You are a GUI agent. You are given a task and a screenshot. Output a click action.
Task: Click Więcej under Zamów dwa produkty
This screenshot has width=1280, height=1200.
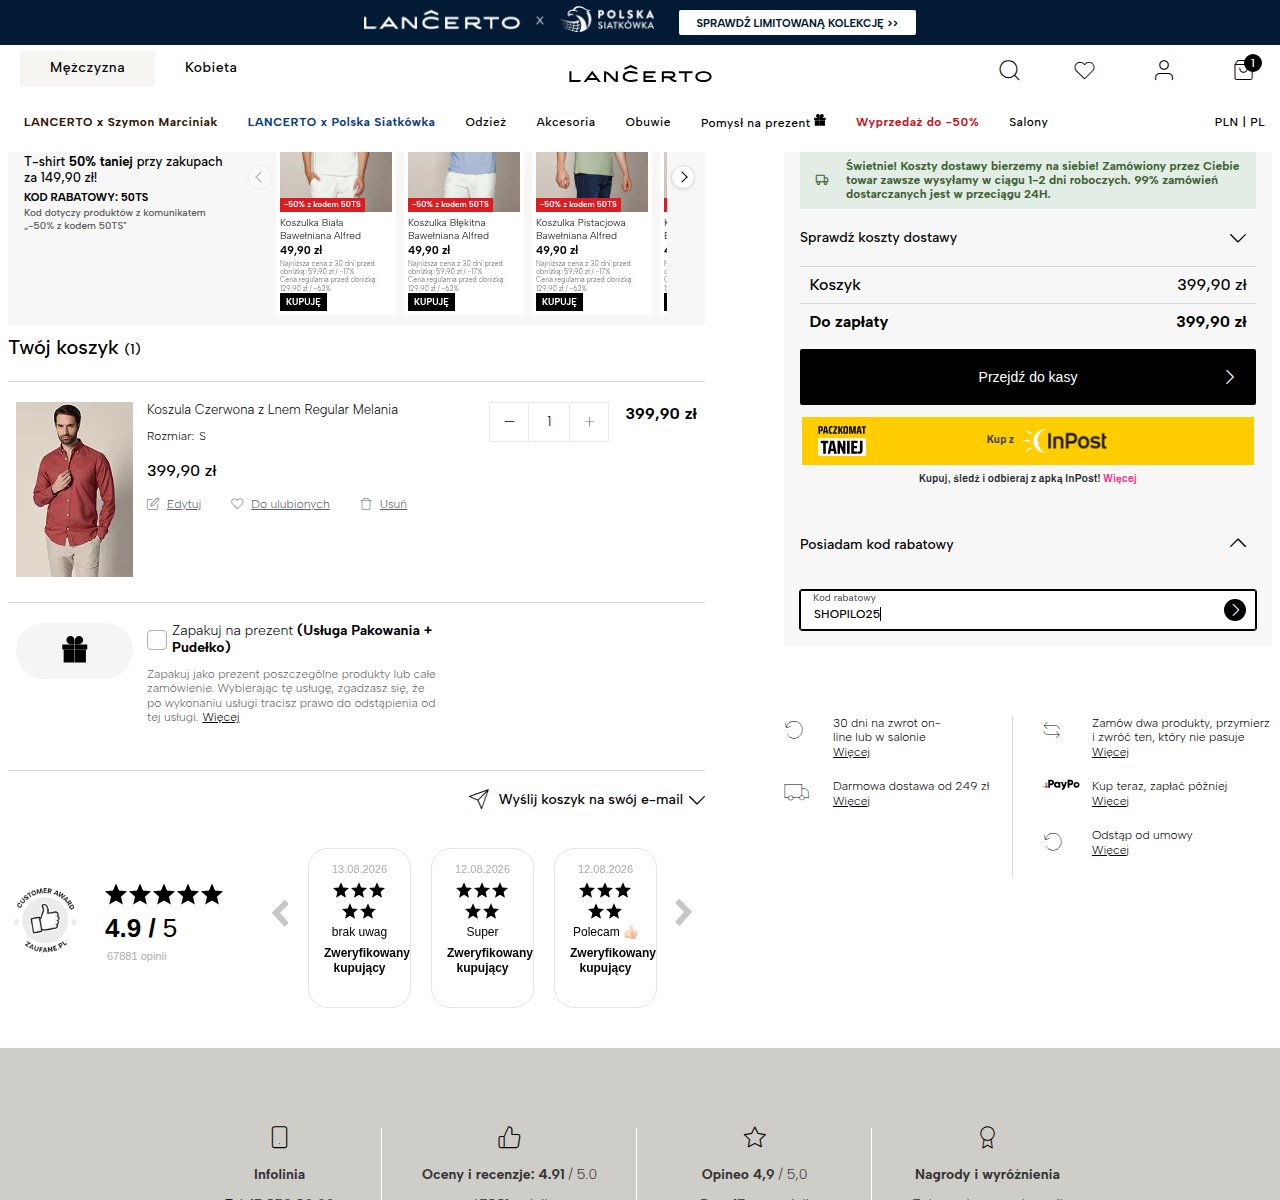pos(1110,752)
